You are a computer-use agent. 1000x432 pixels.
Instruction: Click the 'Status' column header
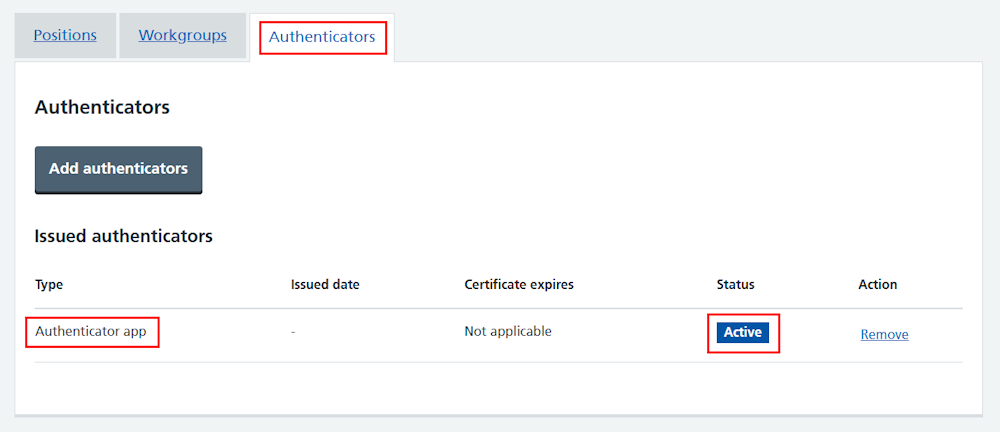pyautogui.click(x=735, y=285)
